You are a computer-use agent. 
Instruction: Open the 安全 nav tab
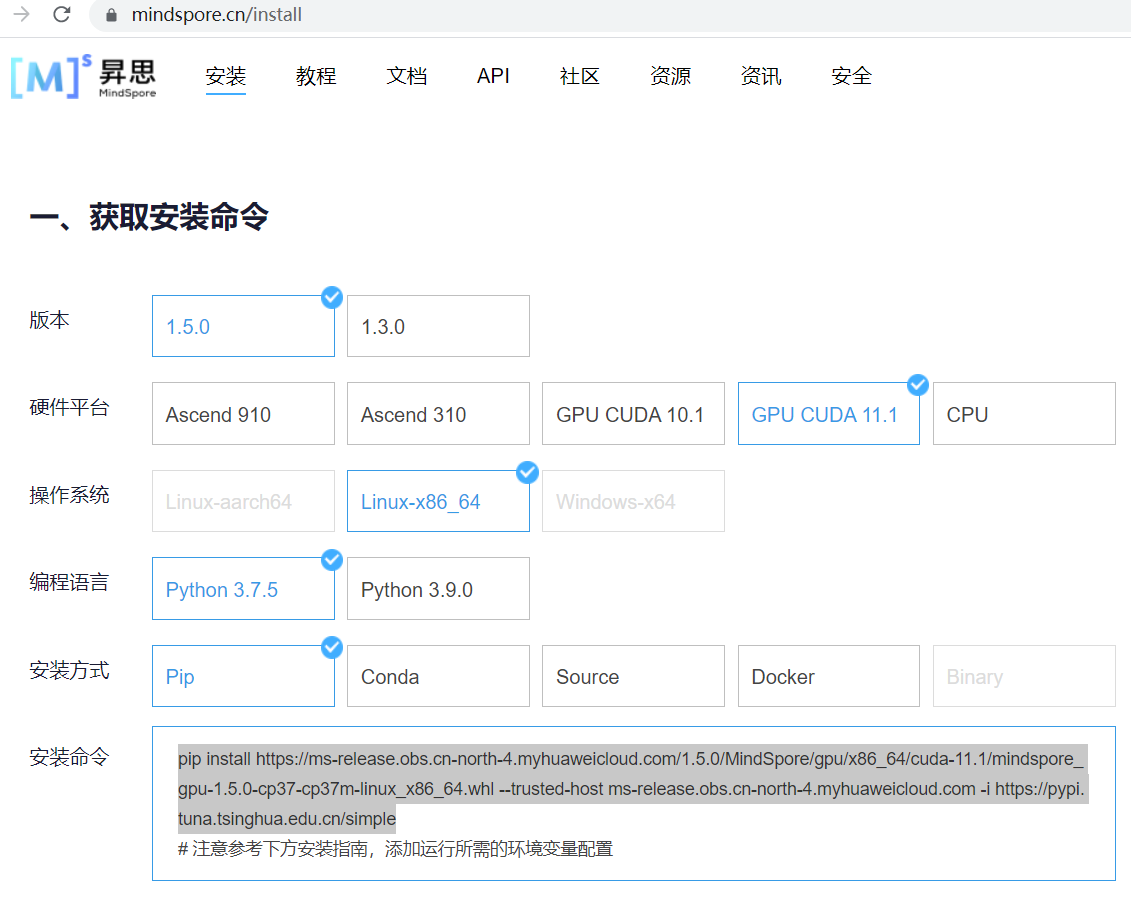(x=852, y=76)
